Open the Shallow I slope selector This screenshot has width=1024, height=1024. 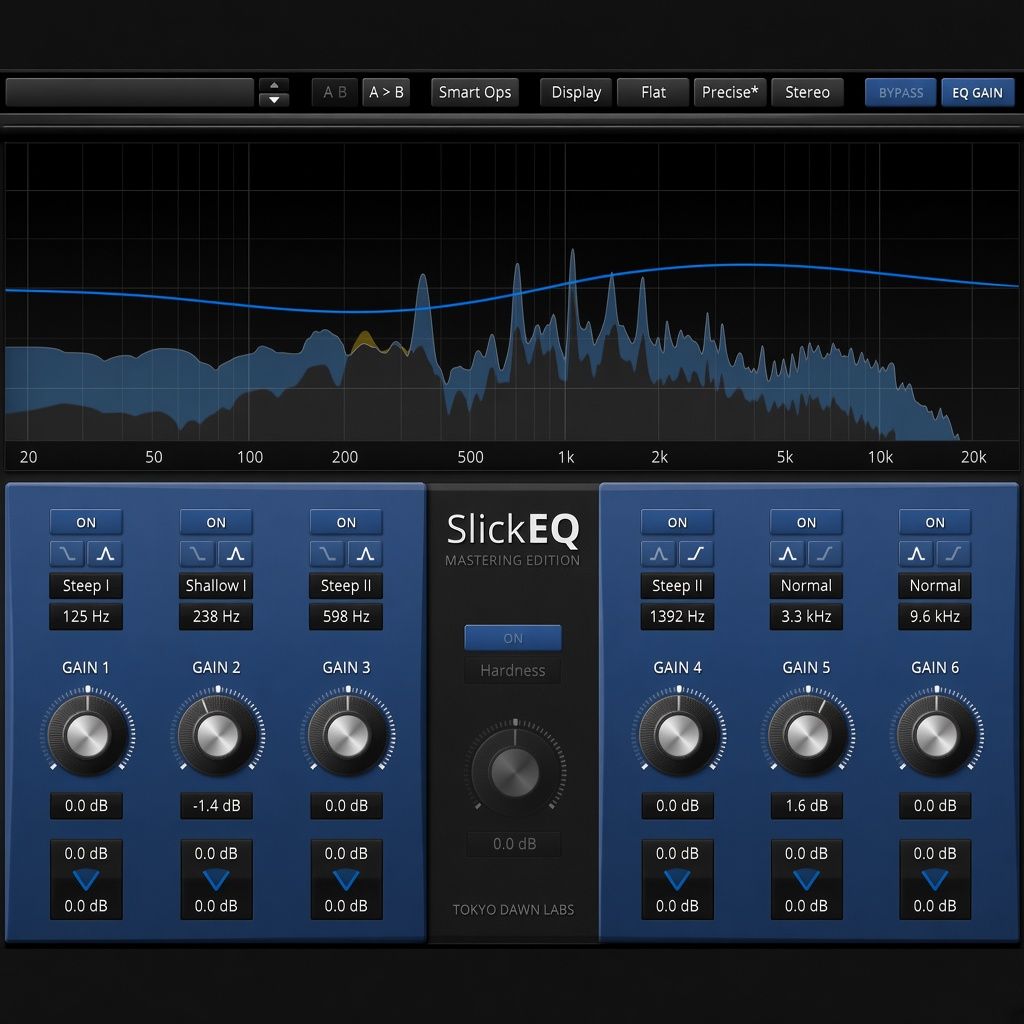[216, 586]
